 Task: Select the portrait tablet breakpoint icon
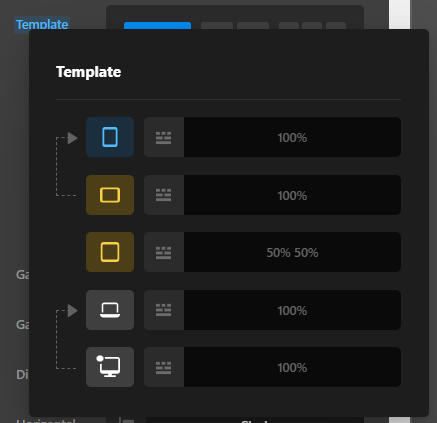[x=110, y=137]
